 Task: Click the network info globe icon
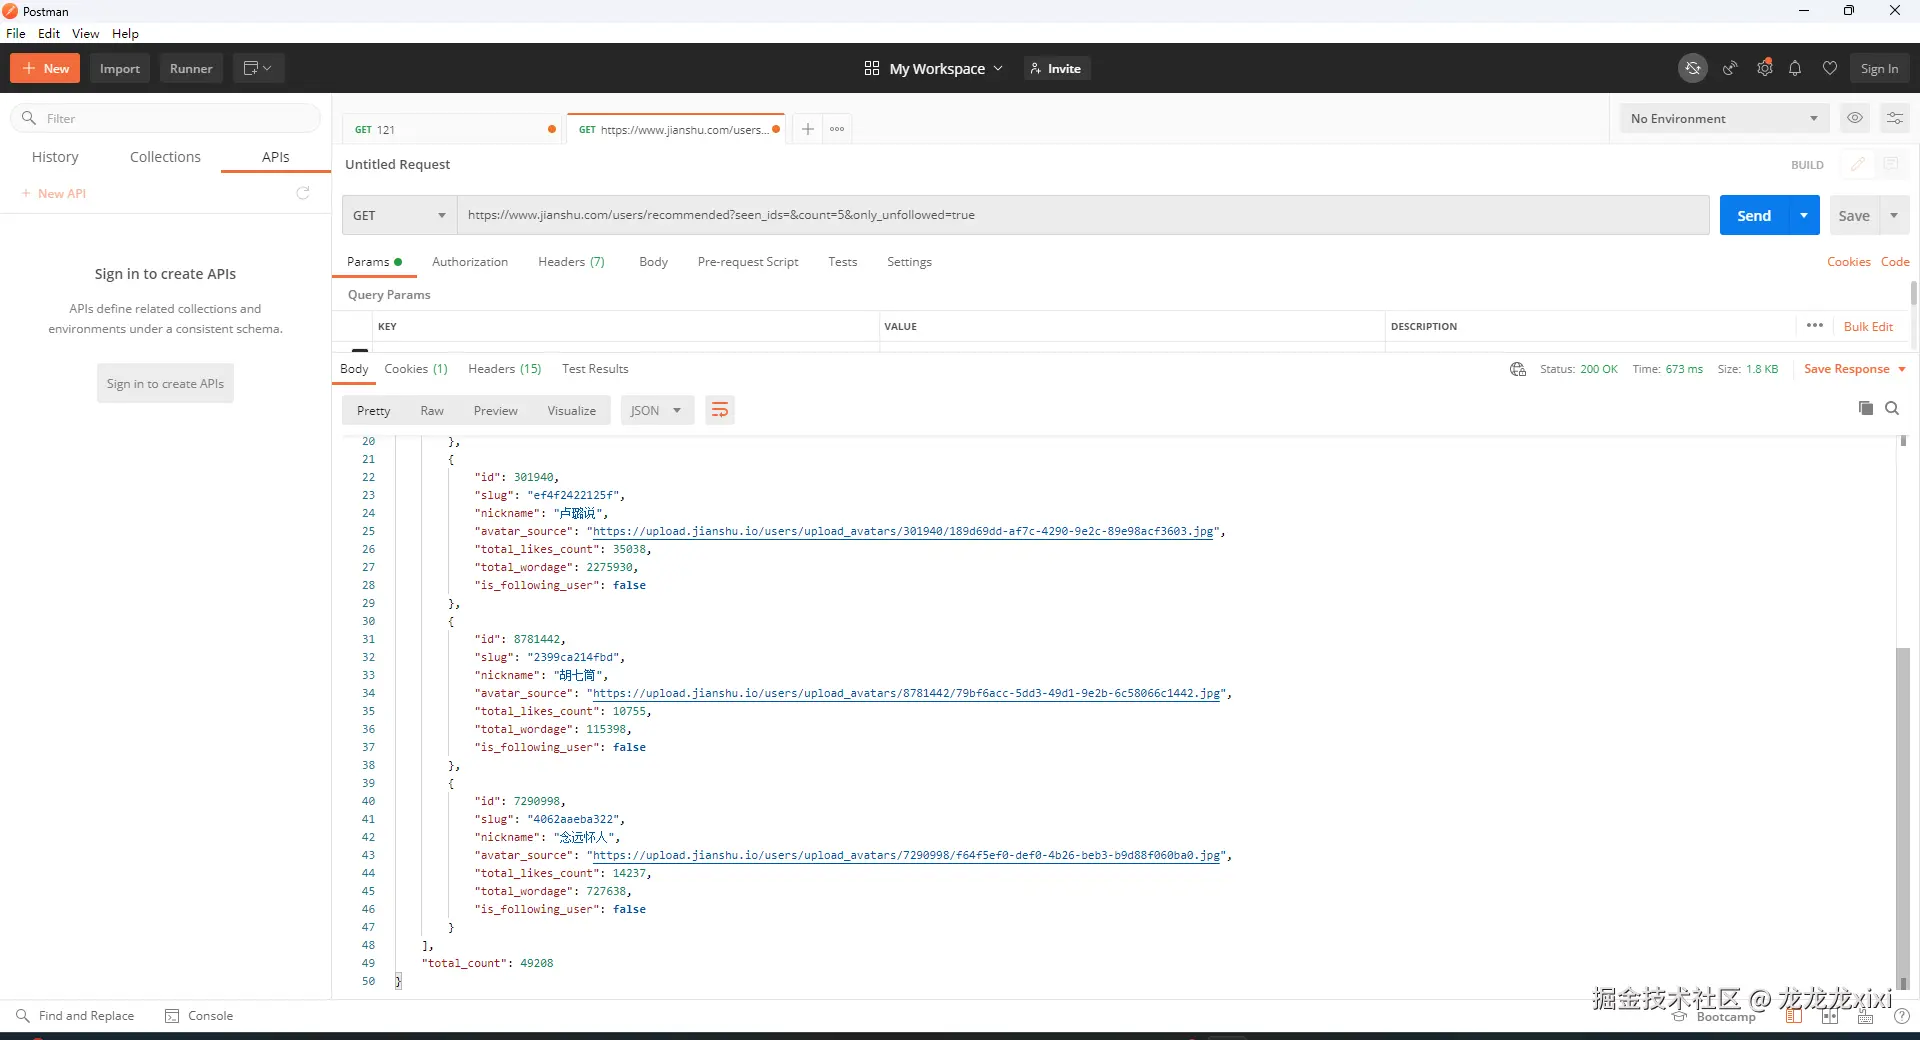[1517, 369]
